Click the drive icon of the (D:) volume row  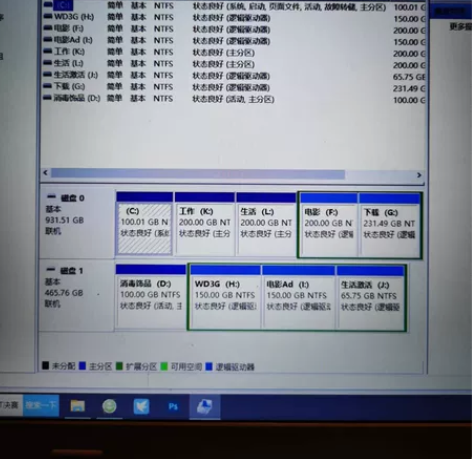(x=48, y=98)
